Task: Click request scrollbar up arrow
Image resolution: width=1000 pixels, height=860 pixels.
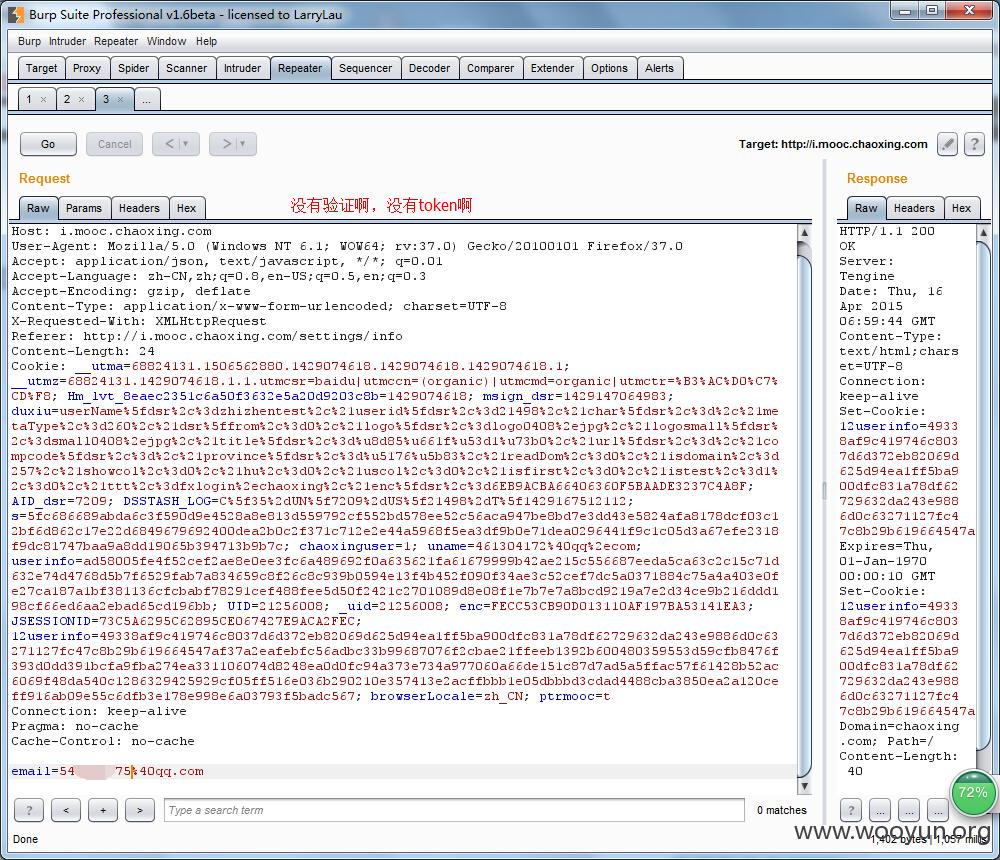Action: (x=804, y=232)
